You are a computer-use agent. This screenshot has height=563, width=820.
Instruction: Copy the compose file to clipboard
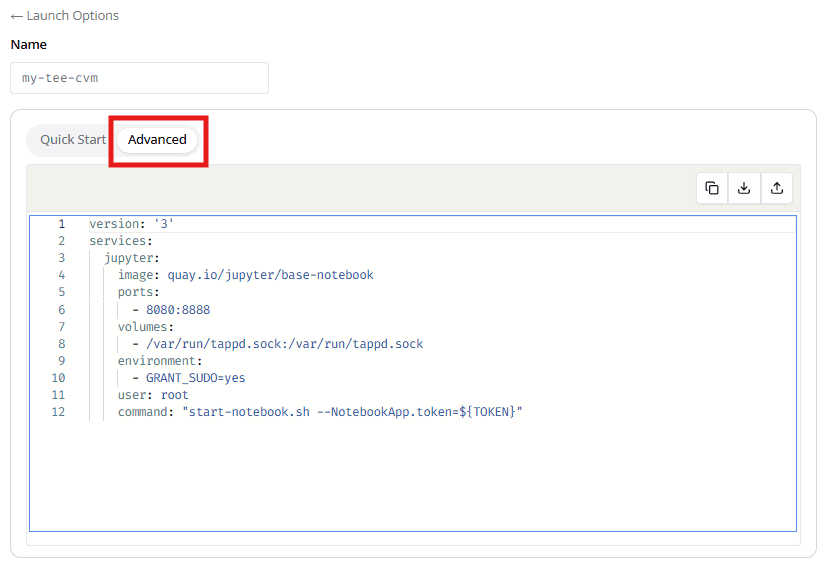pyautogui.click(x=712, y=188)
